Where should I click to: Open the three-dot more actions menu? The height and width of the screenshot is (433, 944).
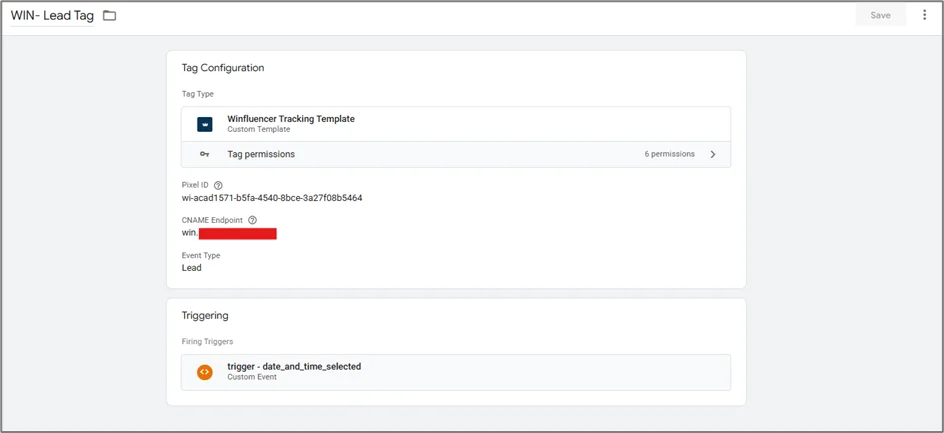[x=924, y=15]
